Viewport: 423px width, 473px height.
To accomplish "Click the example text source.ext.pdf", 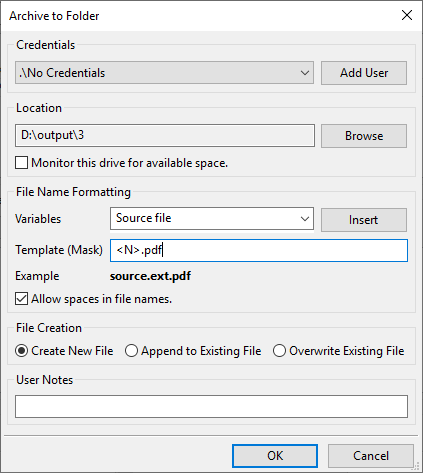I will click(x=150, y=276).
